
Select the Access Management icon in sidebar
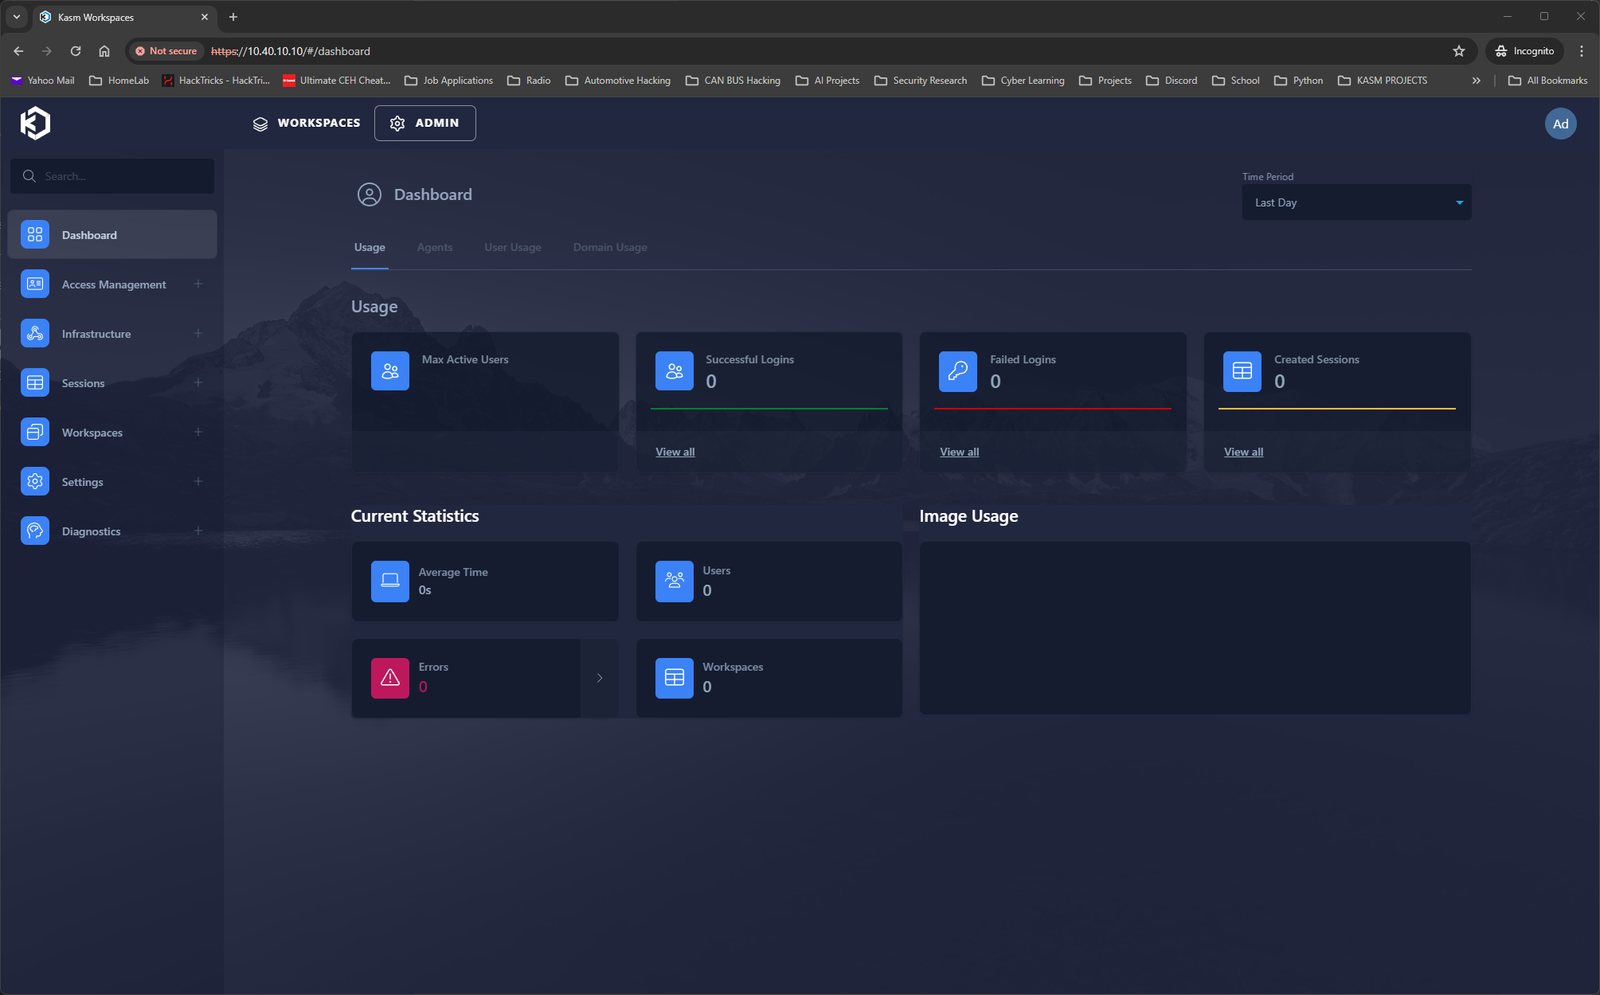tap(34, 284)
